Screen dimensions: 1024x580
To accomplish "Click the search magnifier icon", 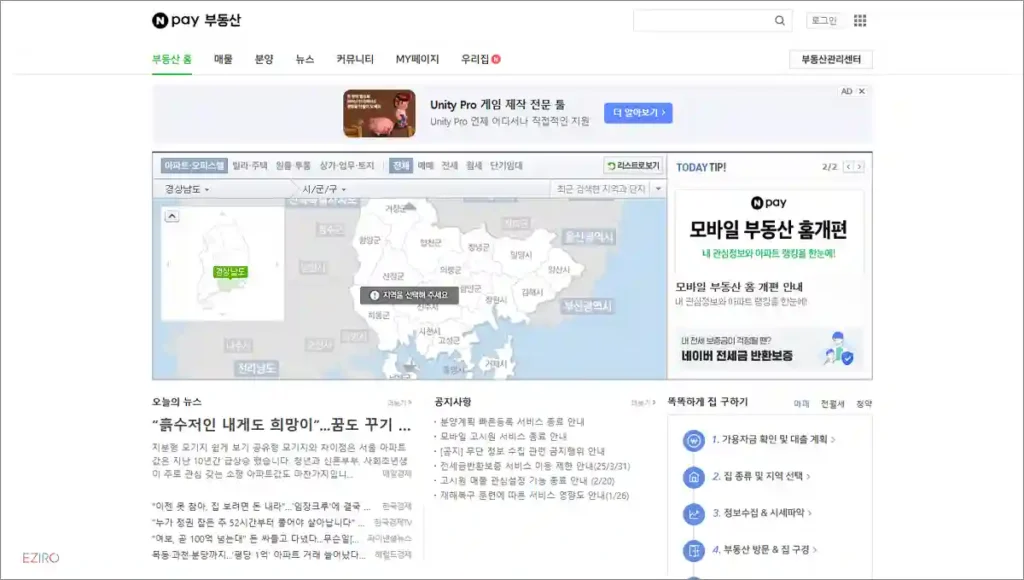I will click(779, 20).
